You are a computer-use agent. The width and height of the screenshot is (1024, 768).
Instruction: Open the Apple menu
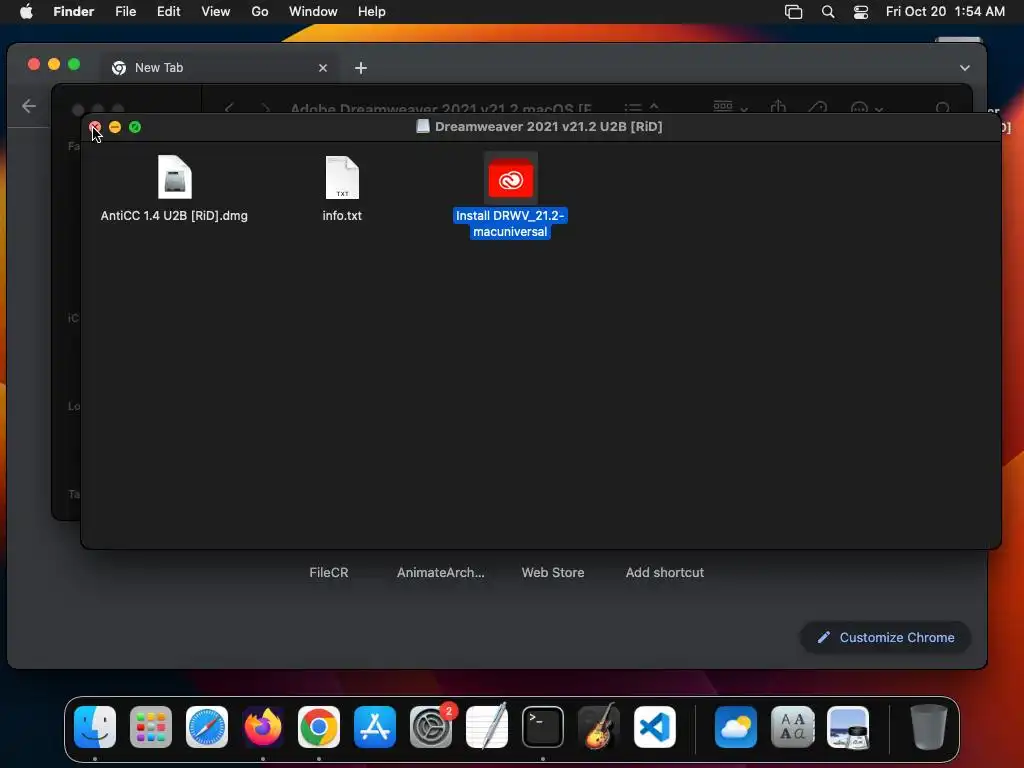point(26,12)
